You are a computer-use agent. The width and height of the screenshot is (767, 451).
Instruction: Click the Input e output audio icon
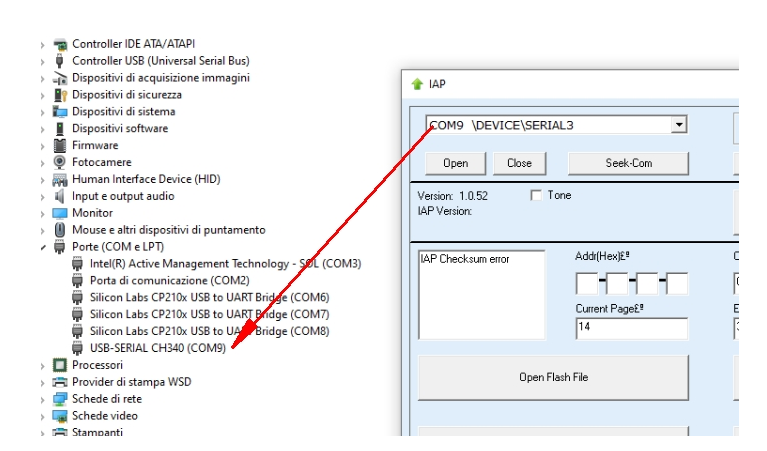tap(60, 196)
